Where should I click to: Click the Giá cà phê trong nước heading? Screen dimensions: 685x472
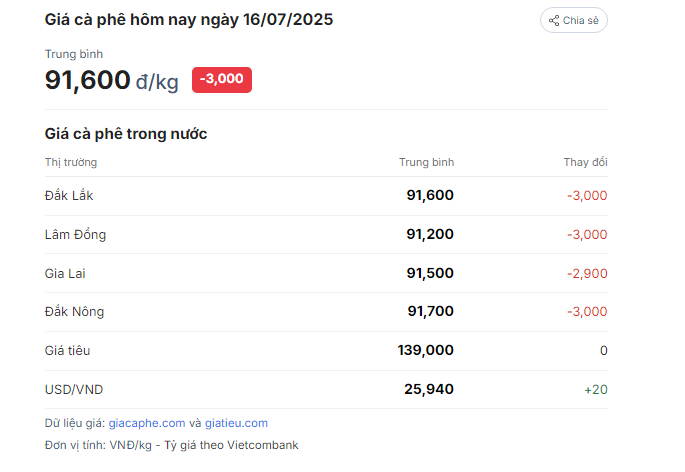[x=126, y=134]
